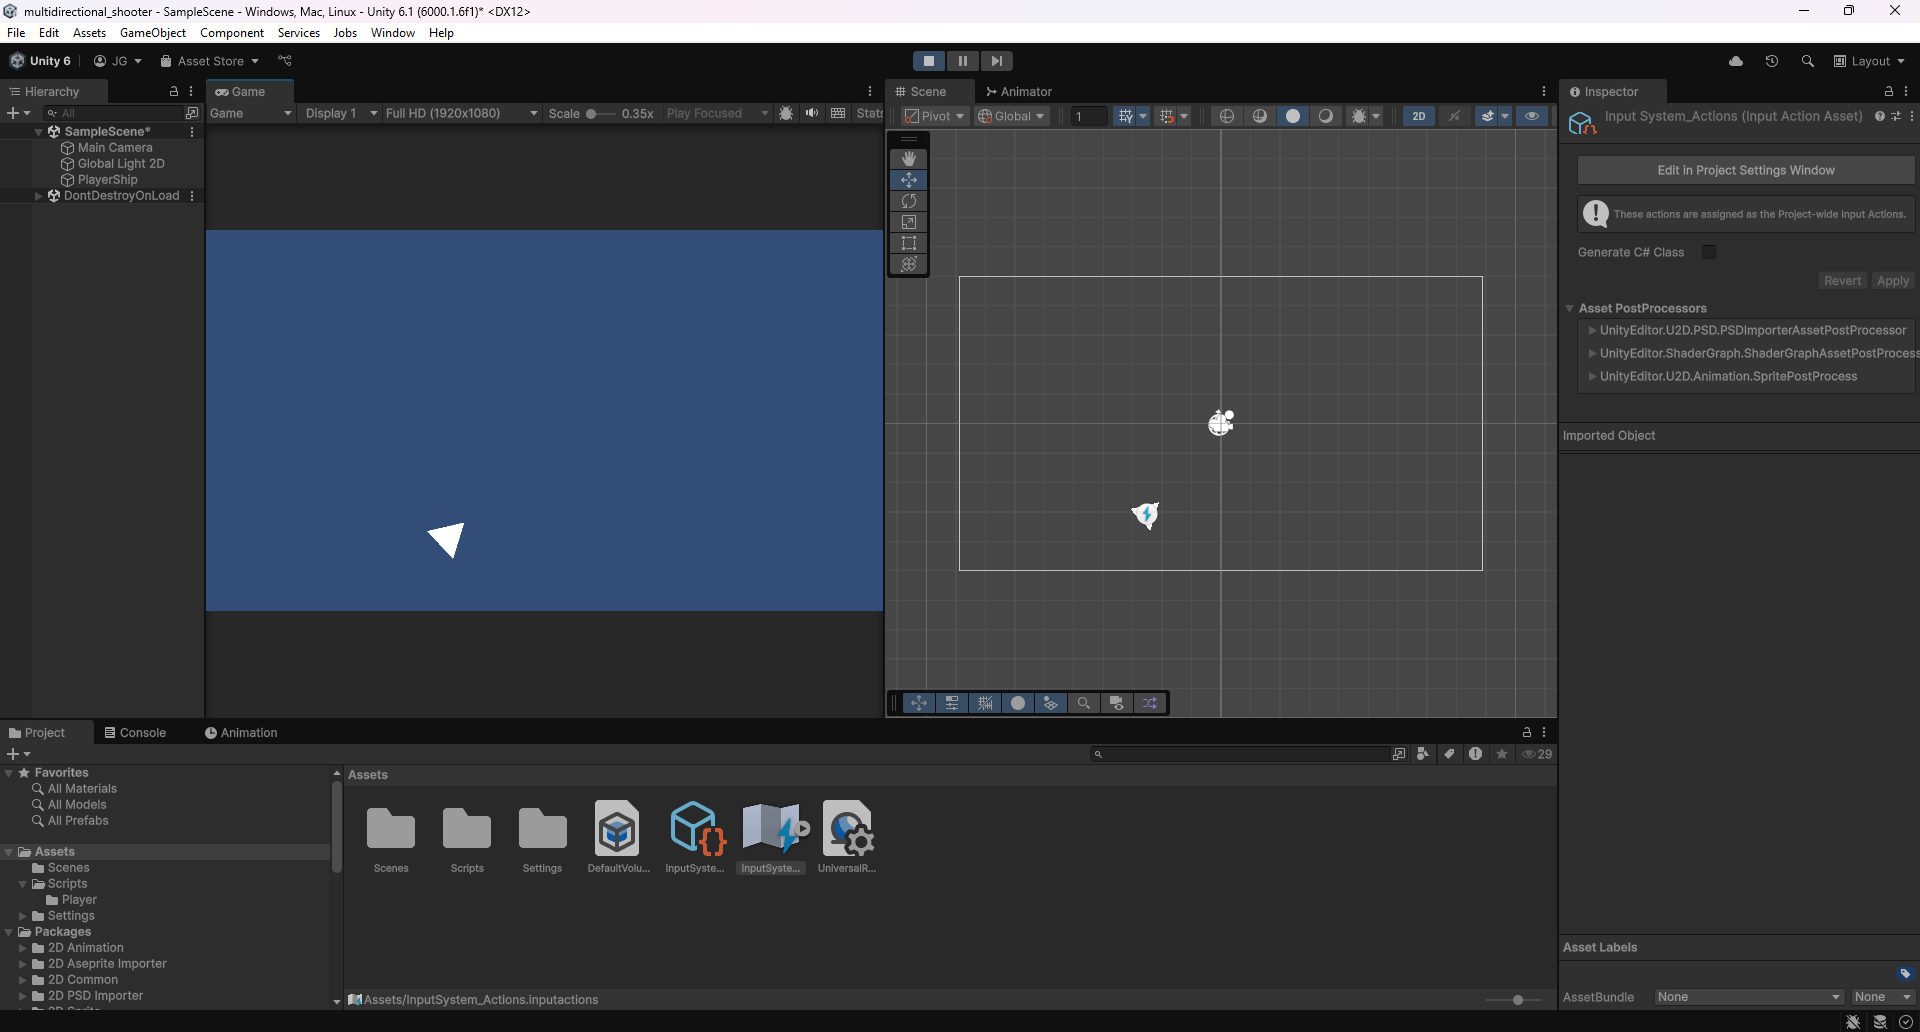The image size is (1920, 1032).
Task: Click the Step frame button
Action: [x=996, y=61]
